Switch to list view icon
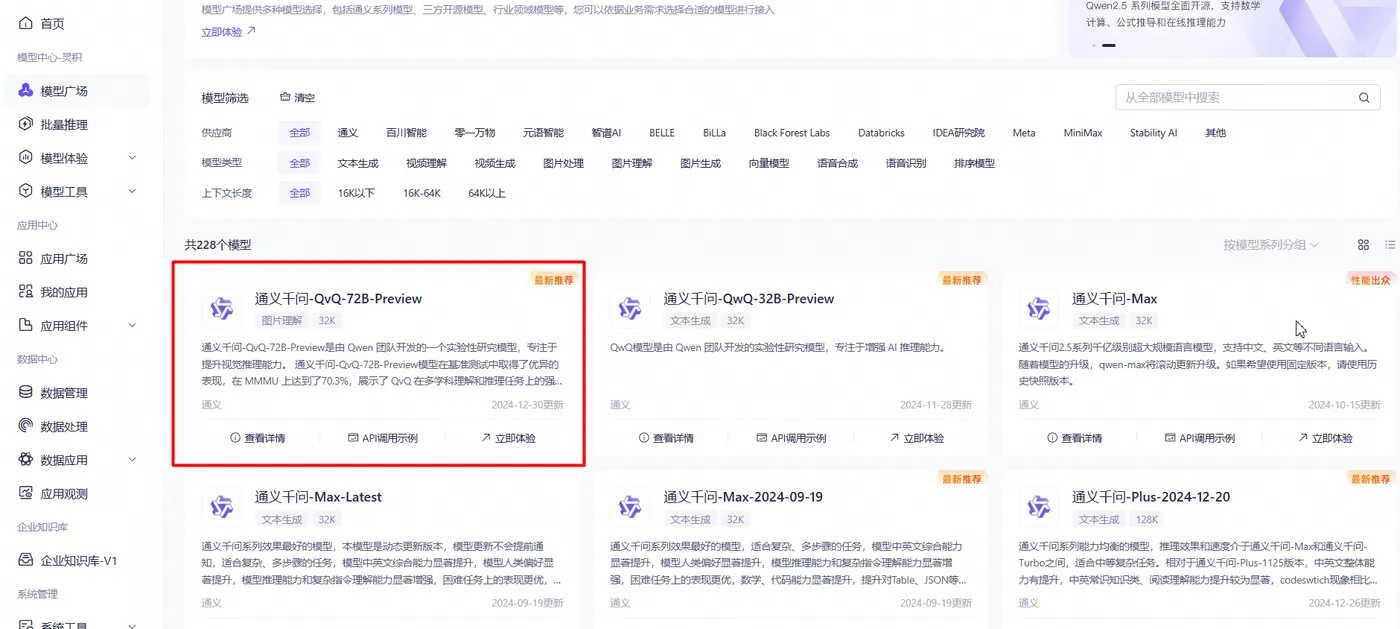1400x629 pixels. tap(1390, 245)
